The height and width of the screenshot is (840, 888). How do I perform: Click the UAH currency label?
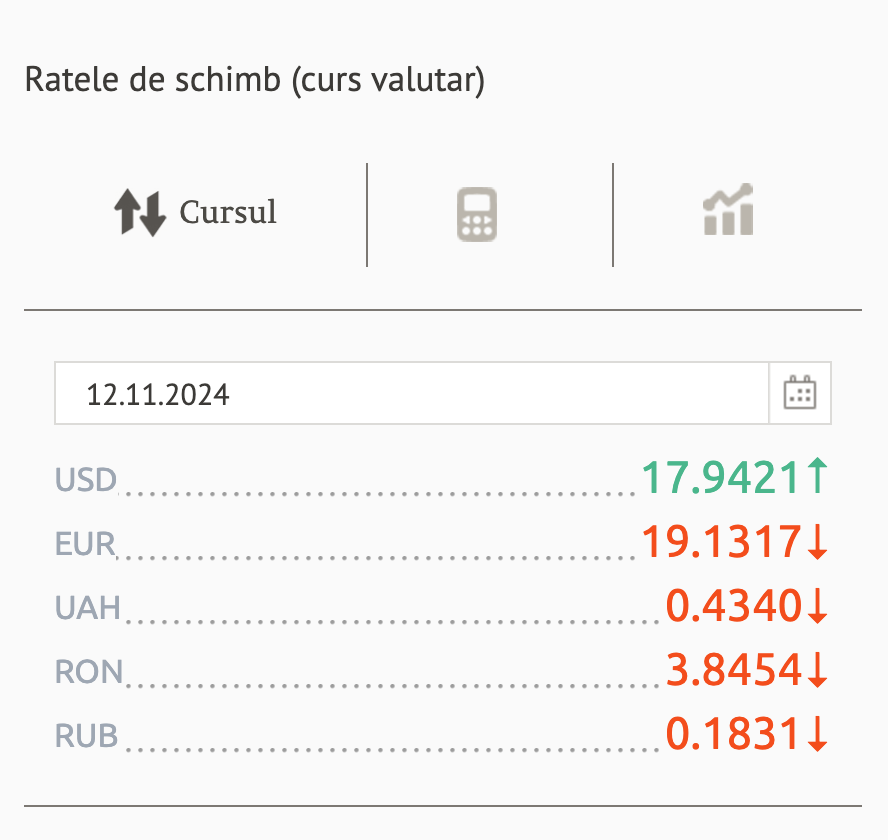[x=88, y=608]
